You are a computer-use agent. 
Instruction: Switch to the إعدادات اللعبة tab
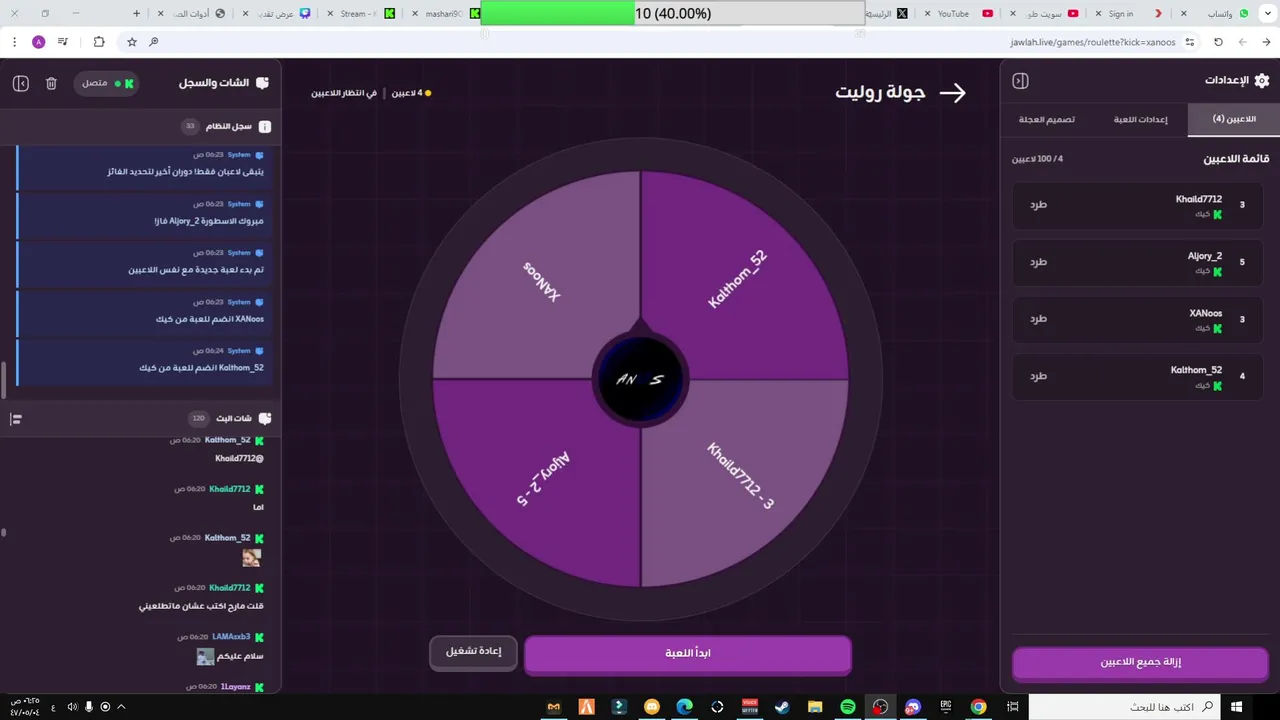1141,119
